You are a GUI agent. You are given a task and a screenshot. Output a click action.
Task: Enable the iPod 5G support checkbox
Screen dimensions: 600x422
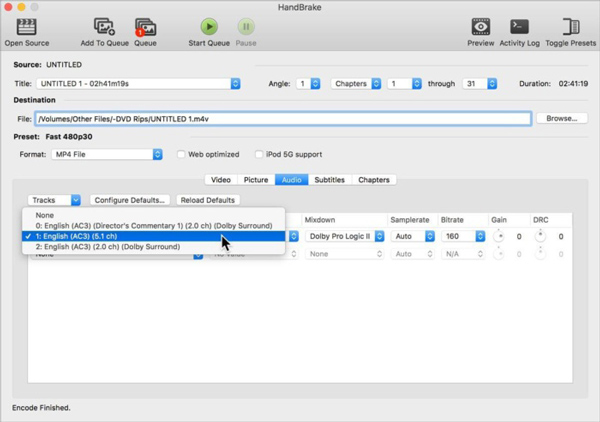pos(259,154)
